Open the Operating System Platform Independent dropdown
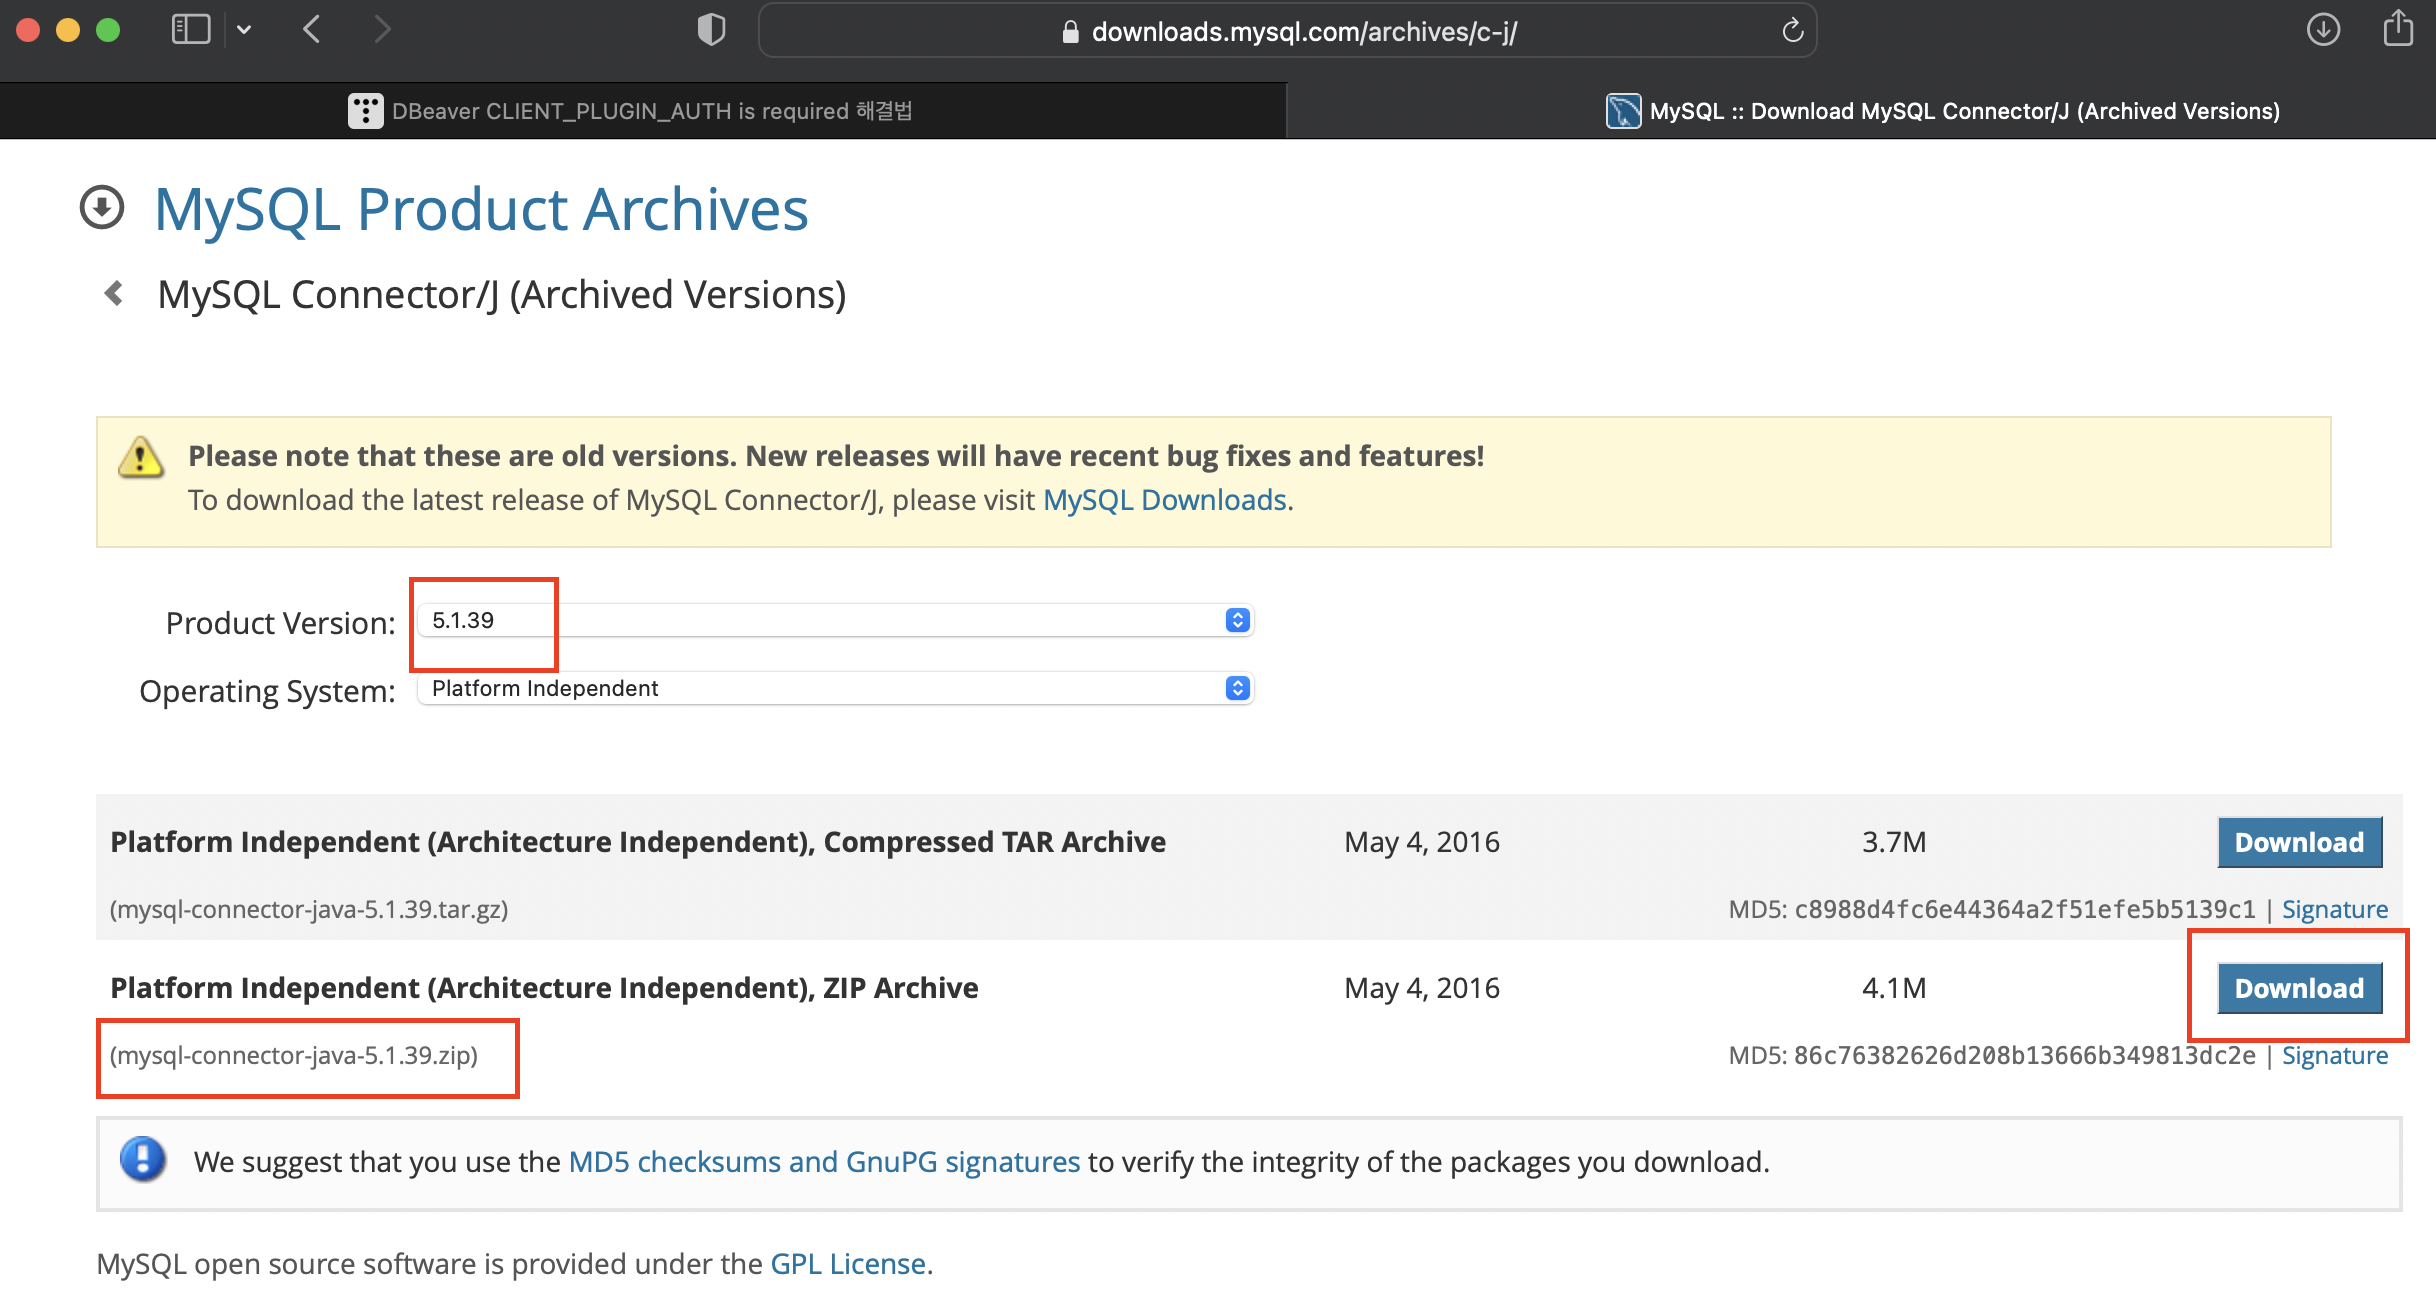Screen dimensions: 2436x1308 835,689
